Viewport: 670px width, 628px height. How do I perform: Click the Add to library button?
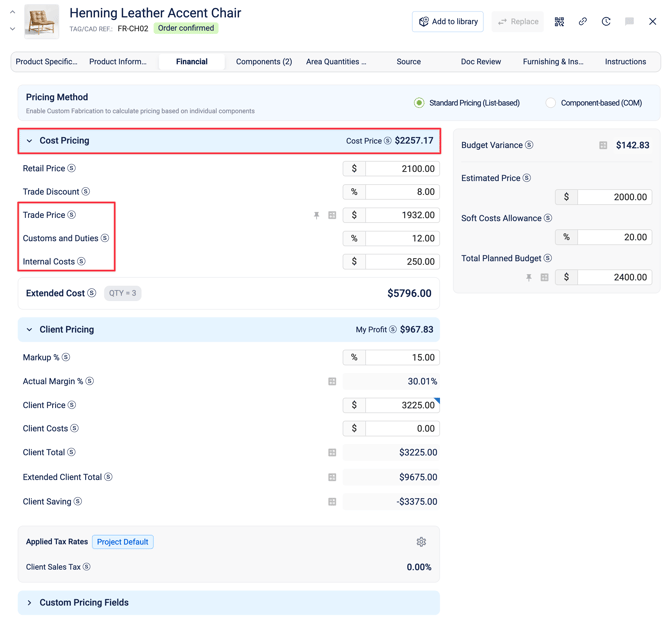[448, 21]
